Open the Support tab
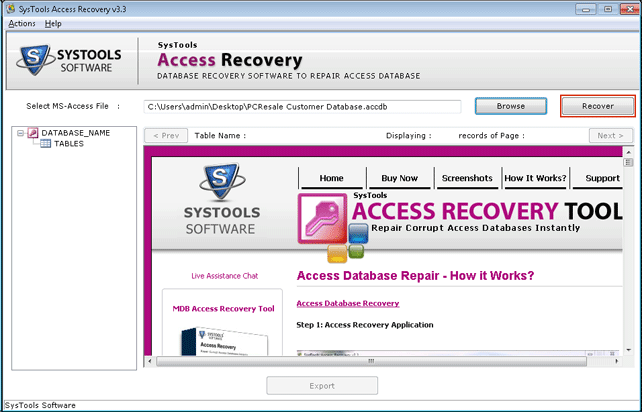Screen dimensions: 642x412 [598, 178]
